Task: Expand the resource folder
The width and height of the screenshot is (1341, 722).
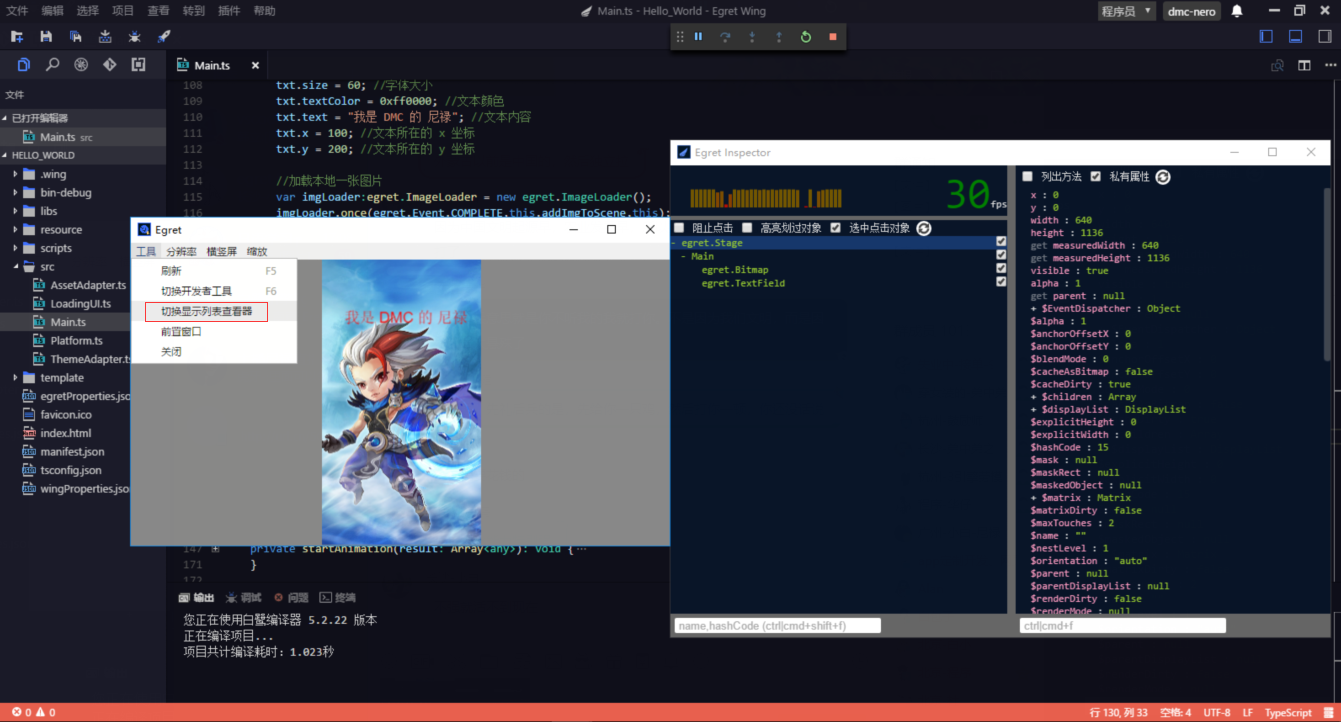Action: click(16, 230)
